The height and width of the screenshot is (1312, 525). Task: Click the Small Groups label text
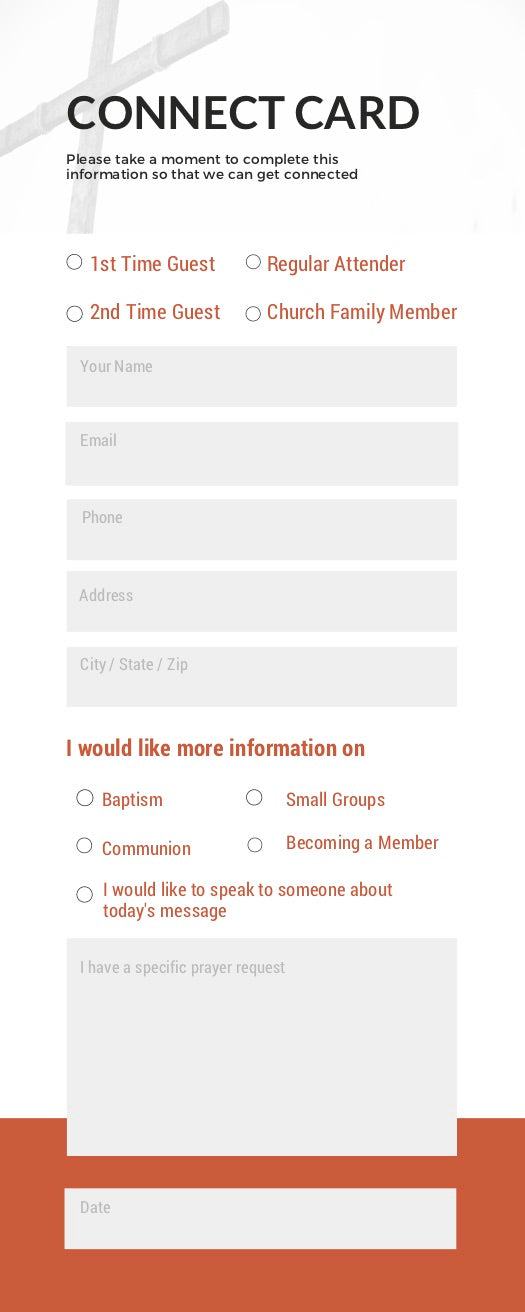[335, 799]
